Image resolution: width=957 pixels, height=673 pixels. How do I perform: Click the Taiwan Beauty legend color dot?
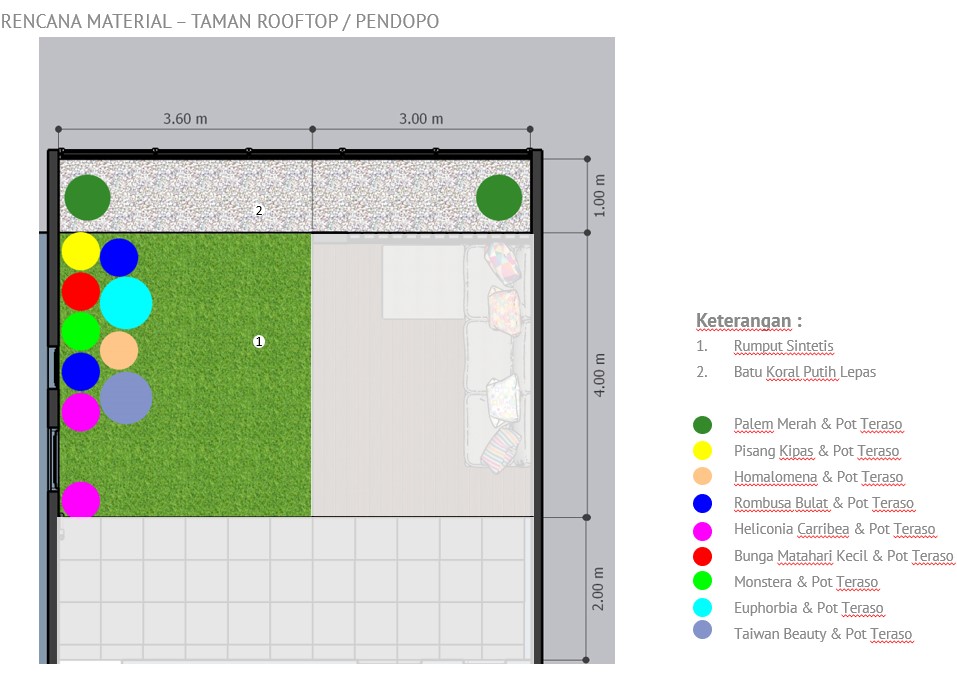point(703,632)
